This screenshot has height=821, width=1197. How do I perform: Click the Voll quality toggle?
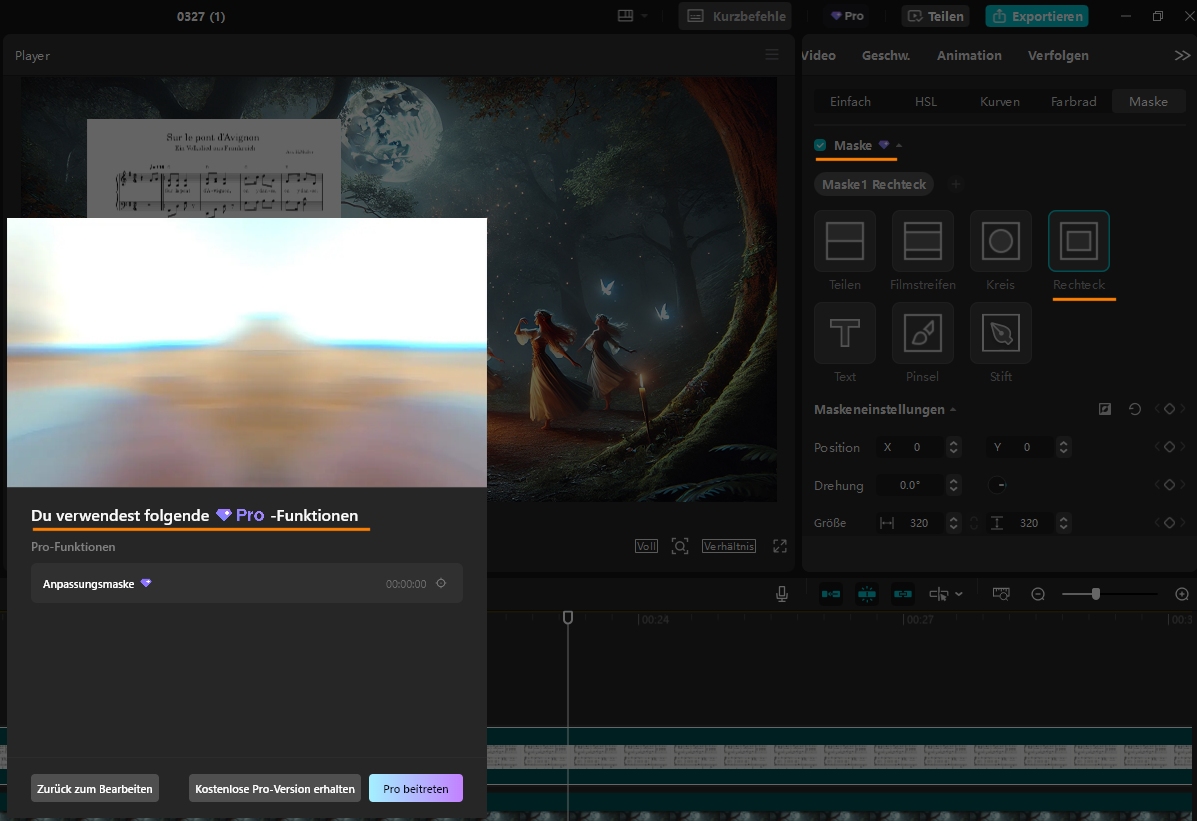point(646,546)
